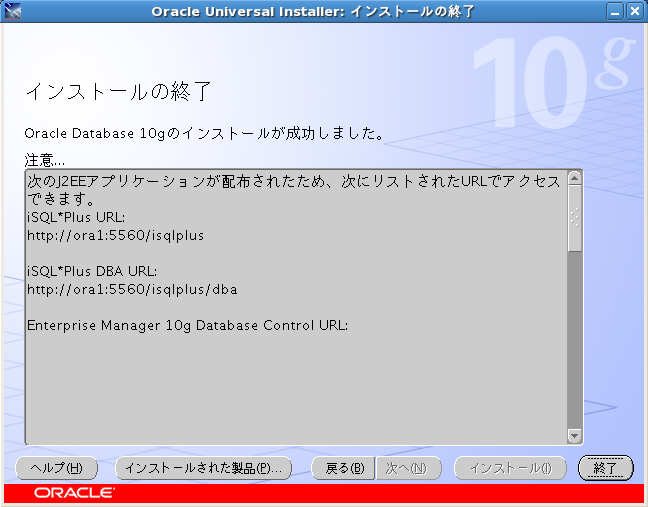The image size is (648, 507).
Task: Close the Oracle Universal Installer window
Action: pos(634,11)
